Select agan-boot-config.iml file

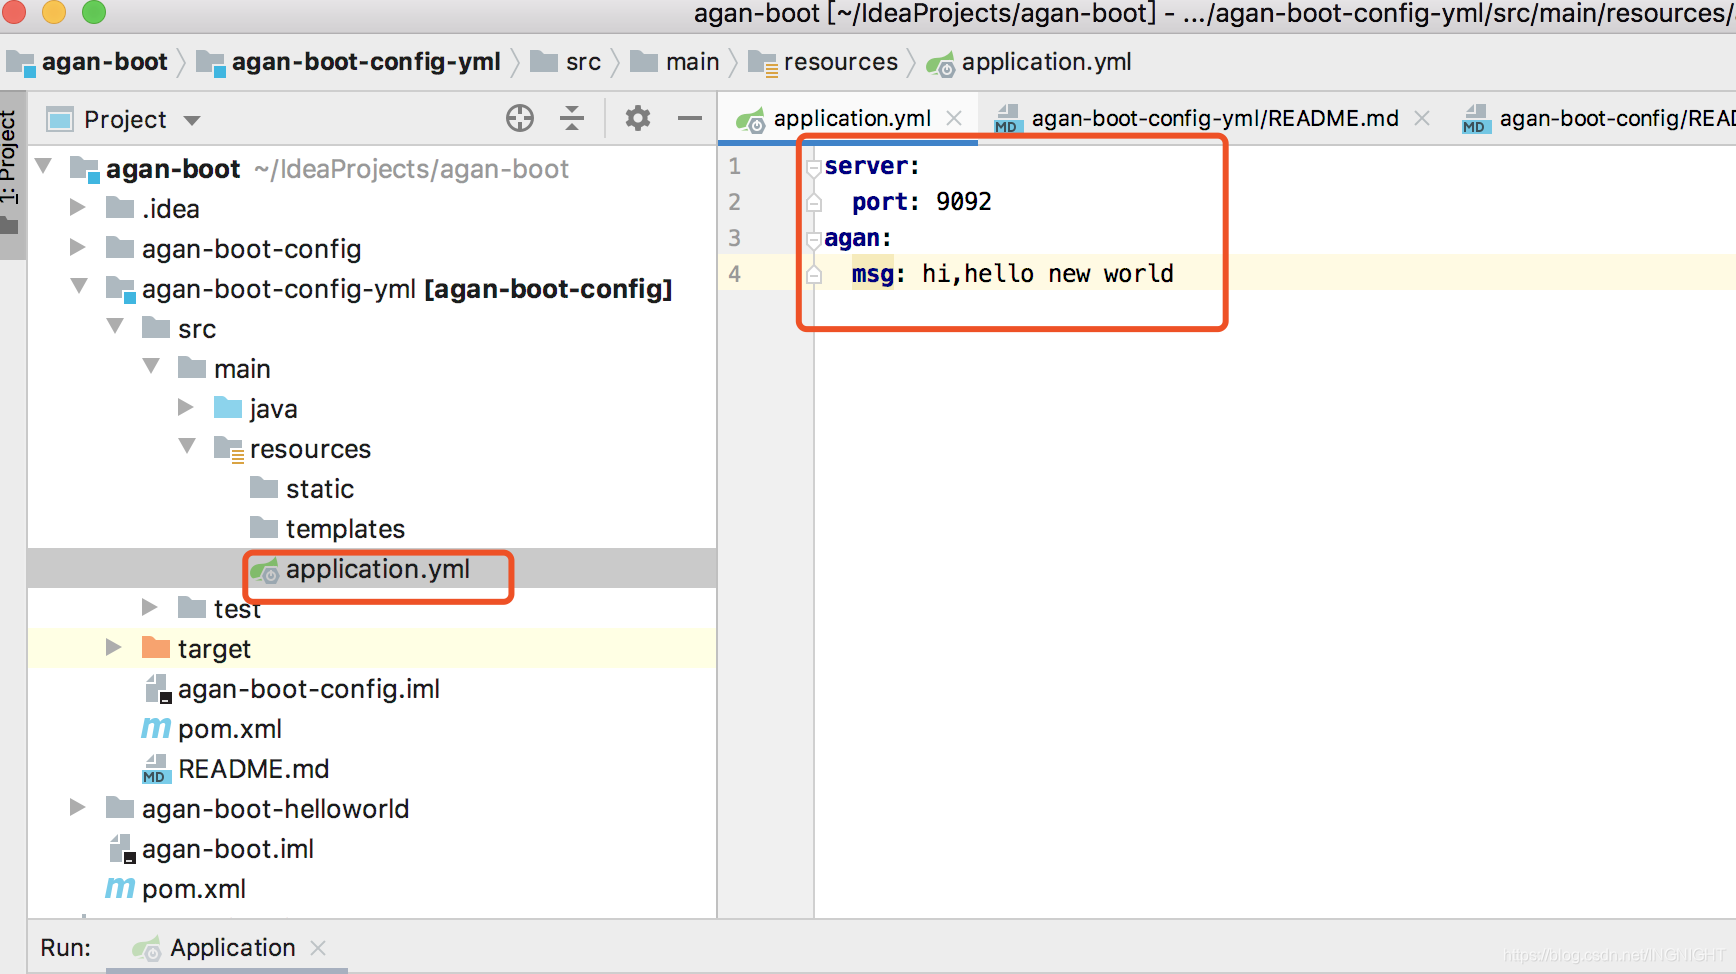pyautogui.click(x=308, y=689)
